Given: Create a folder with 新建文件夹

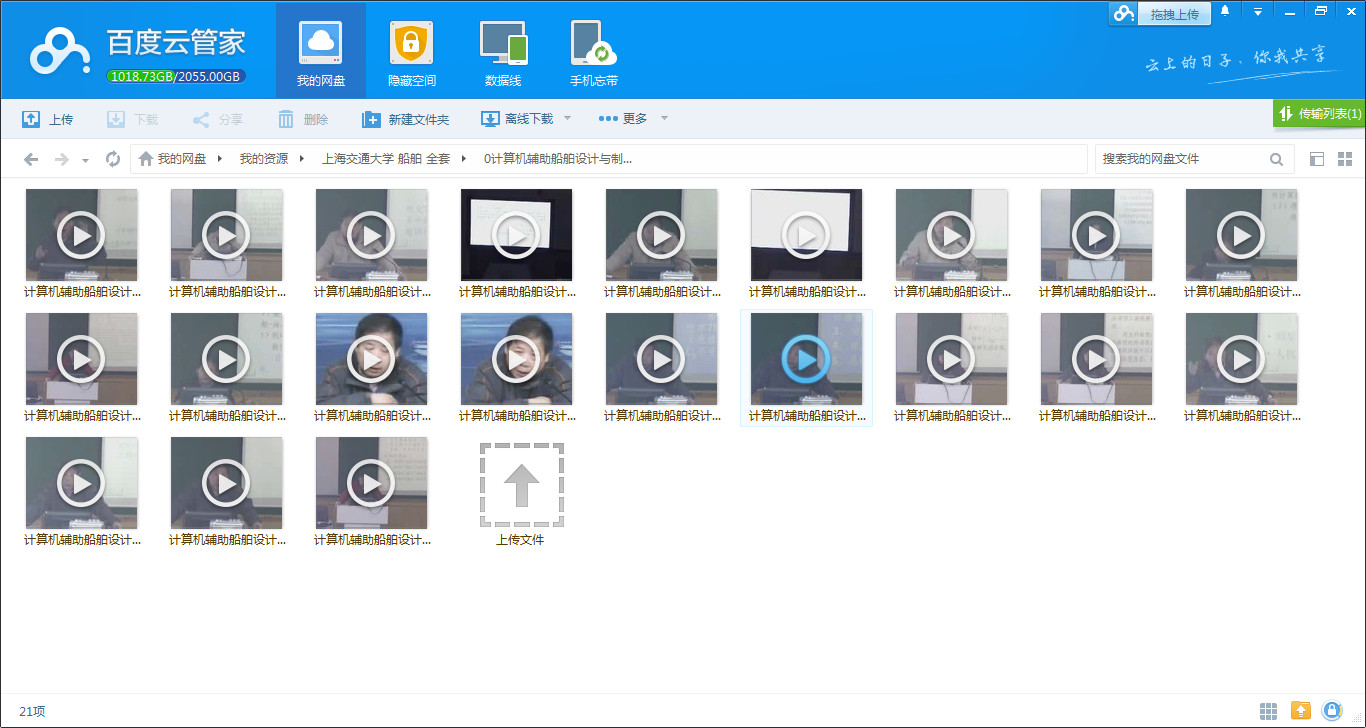Looking at the screenshot, I should [x=405, y=119].
